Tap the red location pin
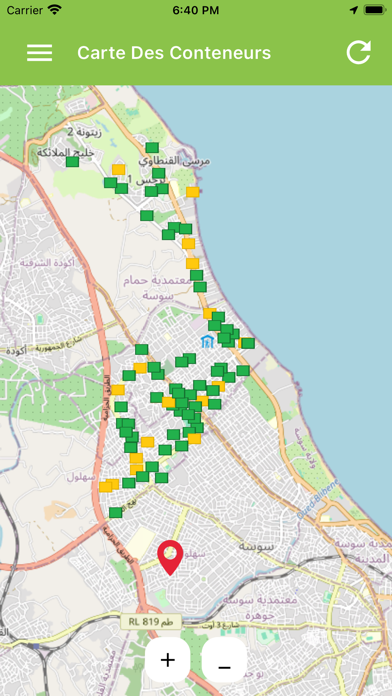 (x=170, y=558)
